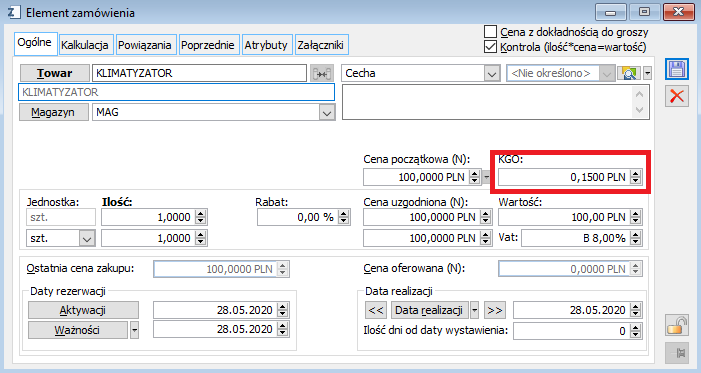This screenshot has height=373, width=701.
Task: Click the << previous date button
Action: click(x=376, y=310)
